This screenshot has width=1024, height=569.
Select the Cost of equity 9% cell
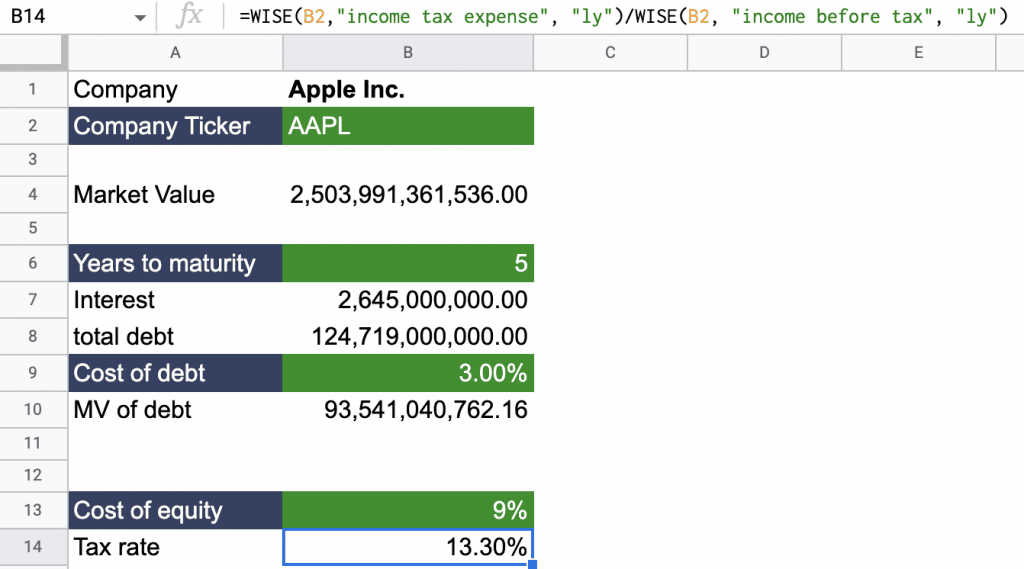tap(408, 510)
